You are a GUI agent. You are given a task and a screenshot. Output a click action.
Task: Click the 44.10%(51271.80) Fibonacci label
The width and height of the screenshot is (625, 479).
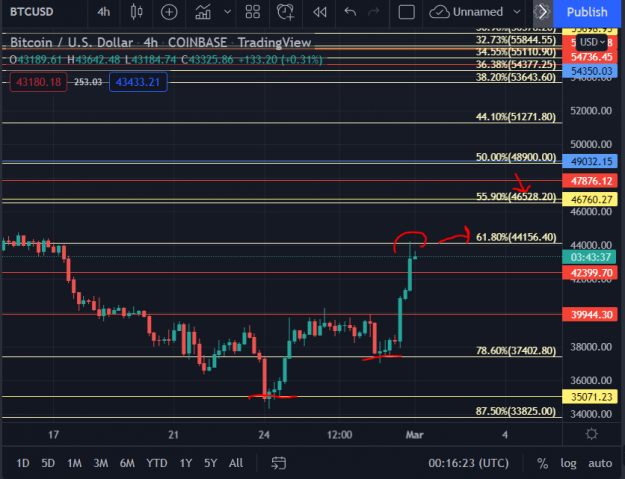coord(516,117)
